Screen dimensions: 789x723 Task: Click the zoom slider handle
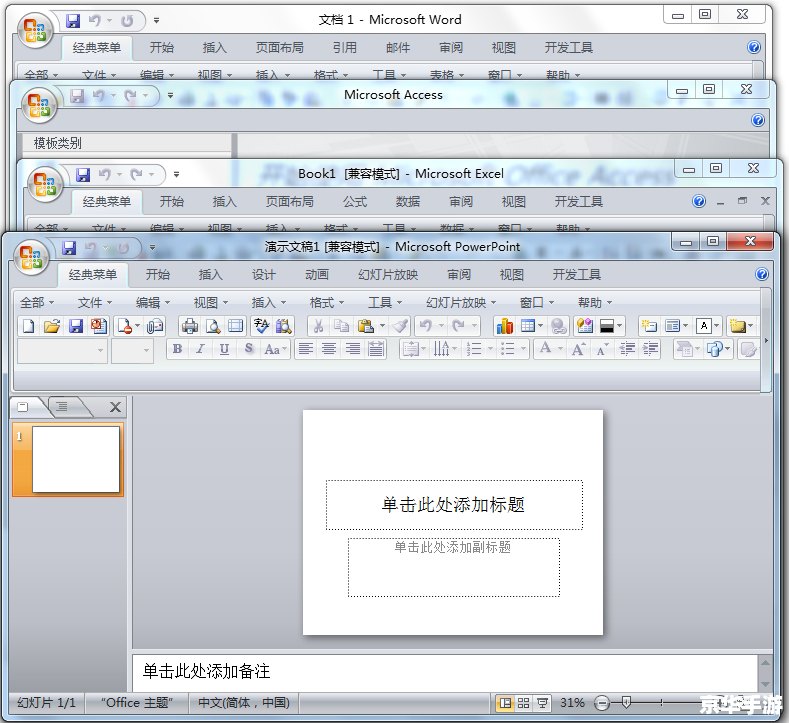coord(626,702)
